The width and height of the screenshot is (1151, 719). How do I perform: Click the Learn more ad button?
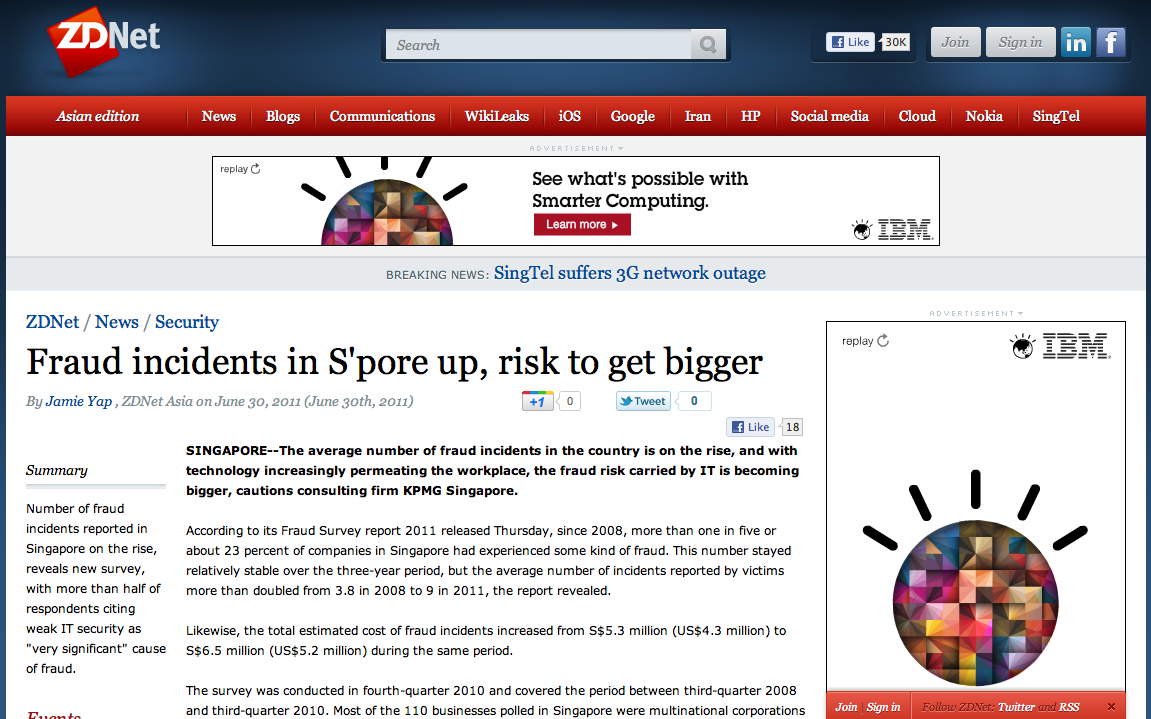pos(582,225)
